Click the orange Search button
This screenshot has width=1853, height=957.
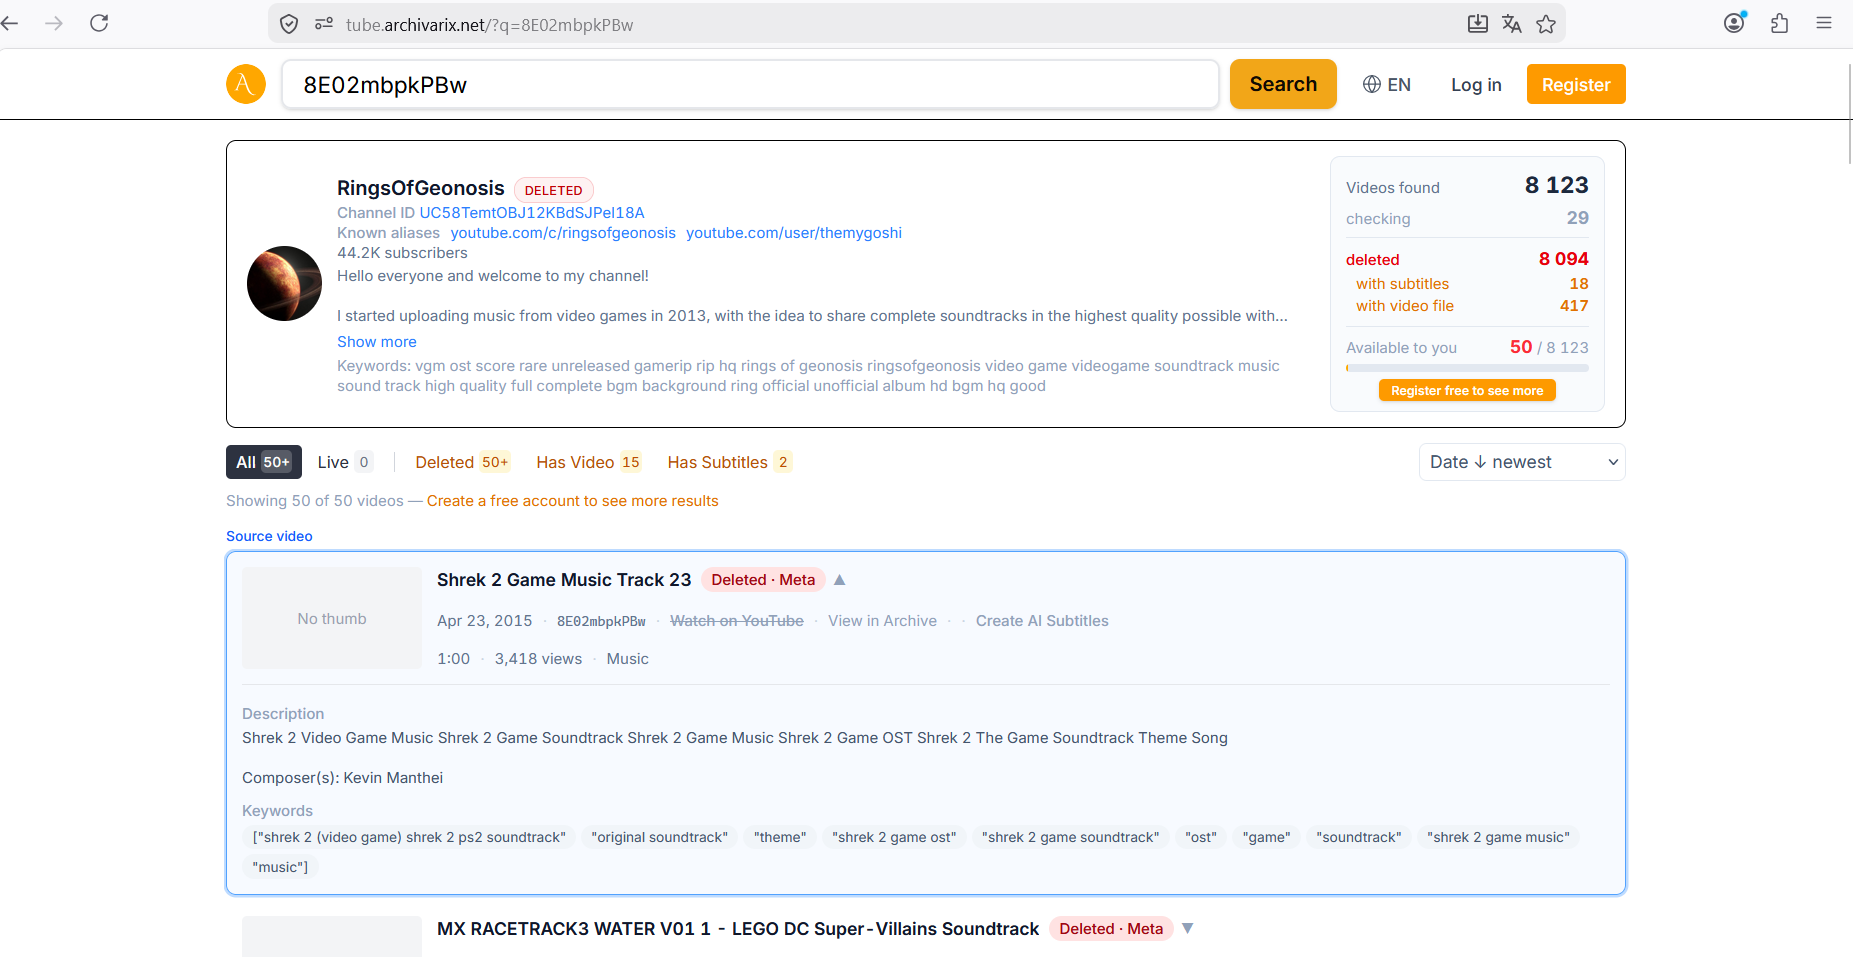[x=1283, y=84]
